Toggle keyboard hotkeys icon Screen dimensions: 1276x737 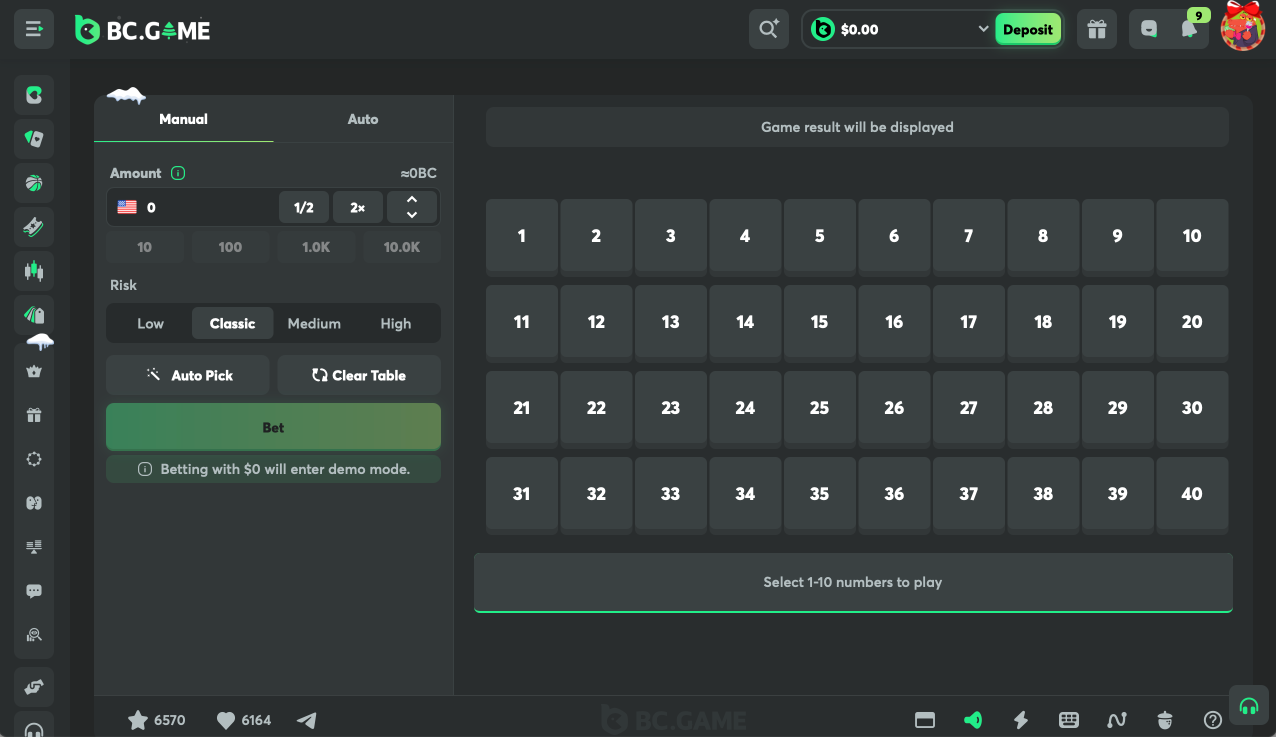coord(1069,720)
